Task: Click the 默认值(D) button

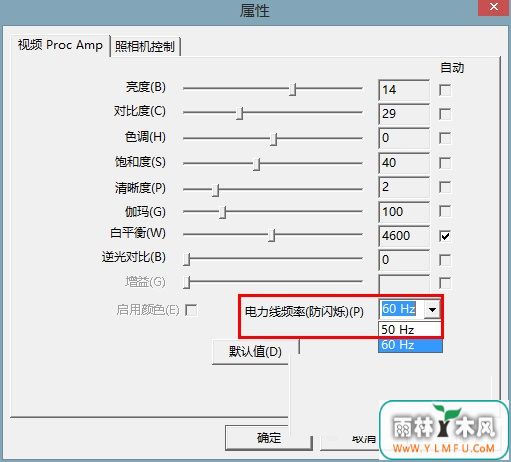Action: pyautogui.click(x=255, y=352)
